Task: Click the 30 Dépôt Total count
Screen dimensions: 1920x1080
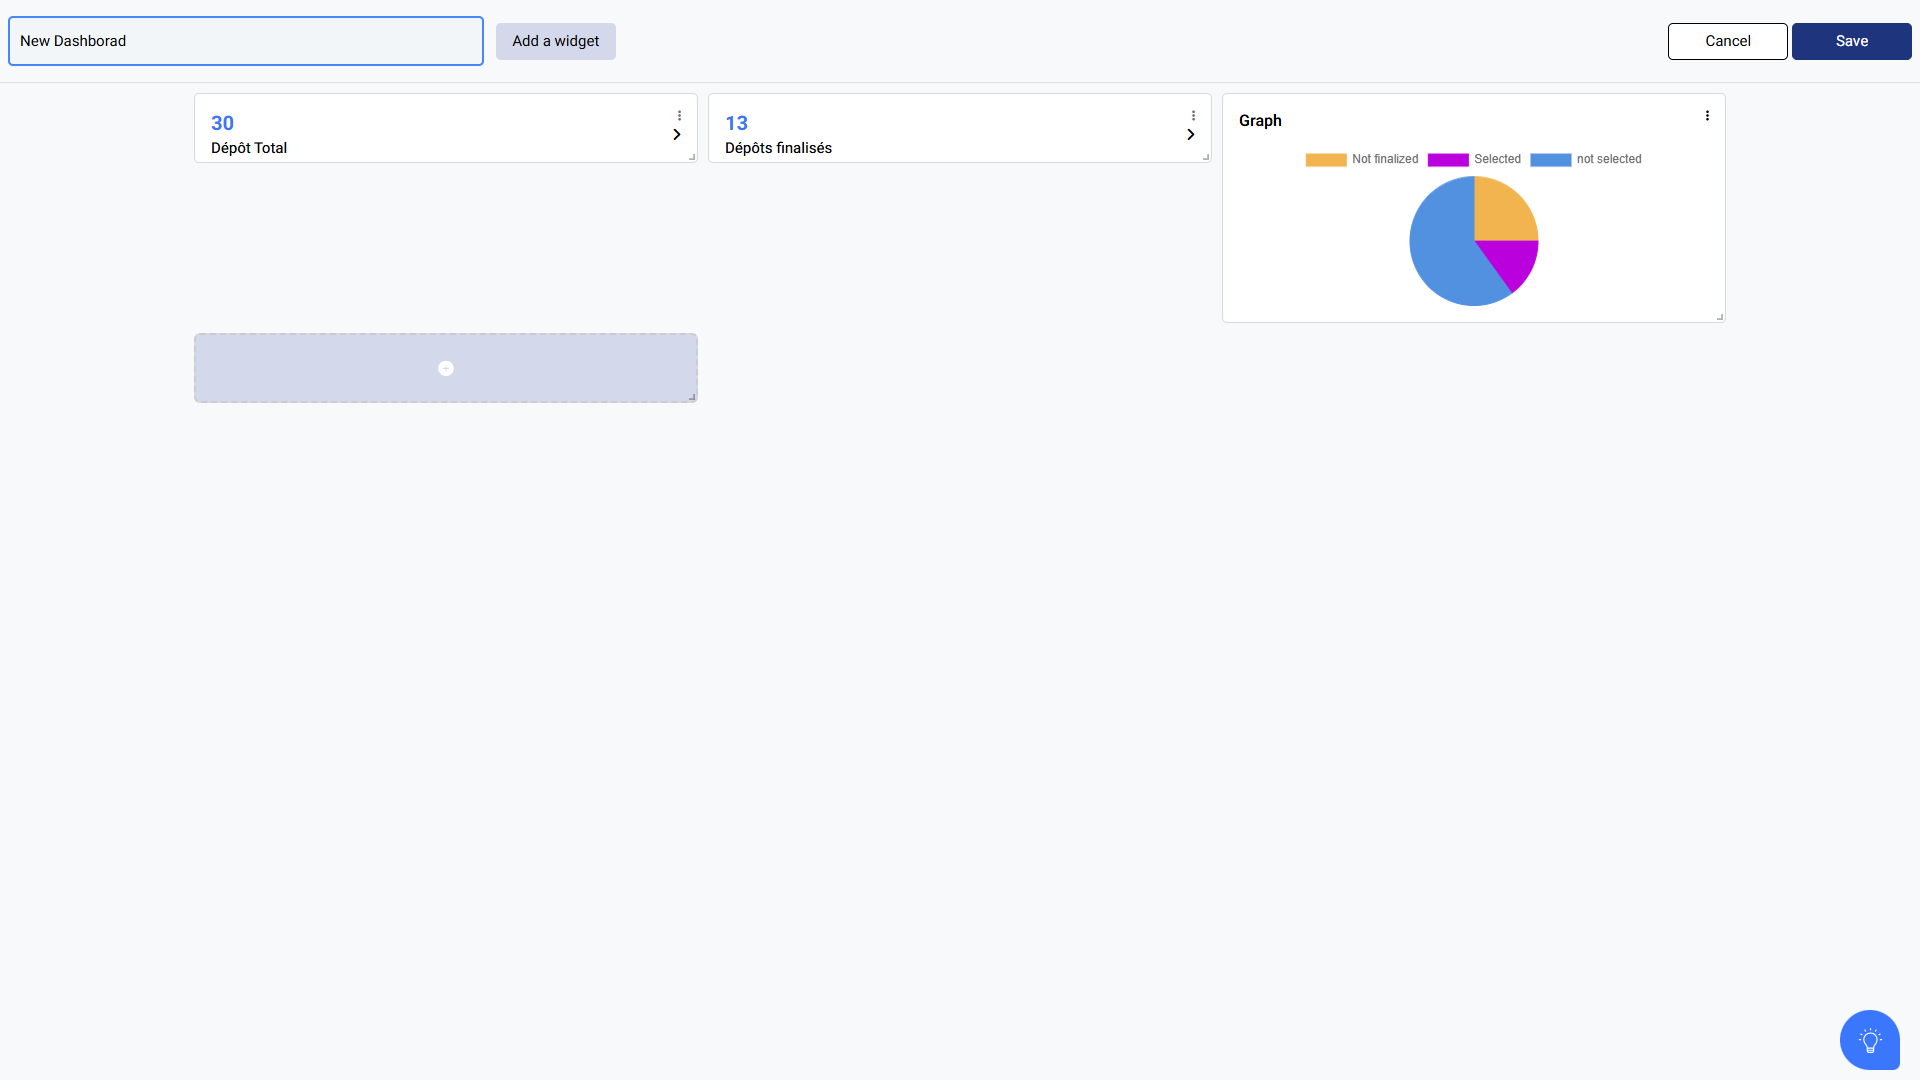Action: pyautogui.click(x=222, y=123)
